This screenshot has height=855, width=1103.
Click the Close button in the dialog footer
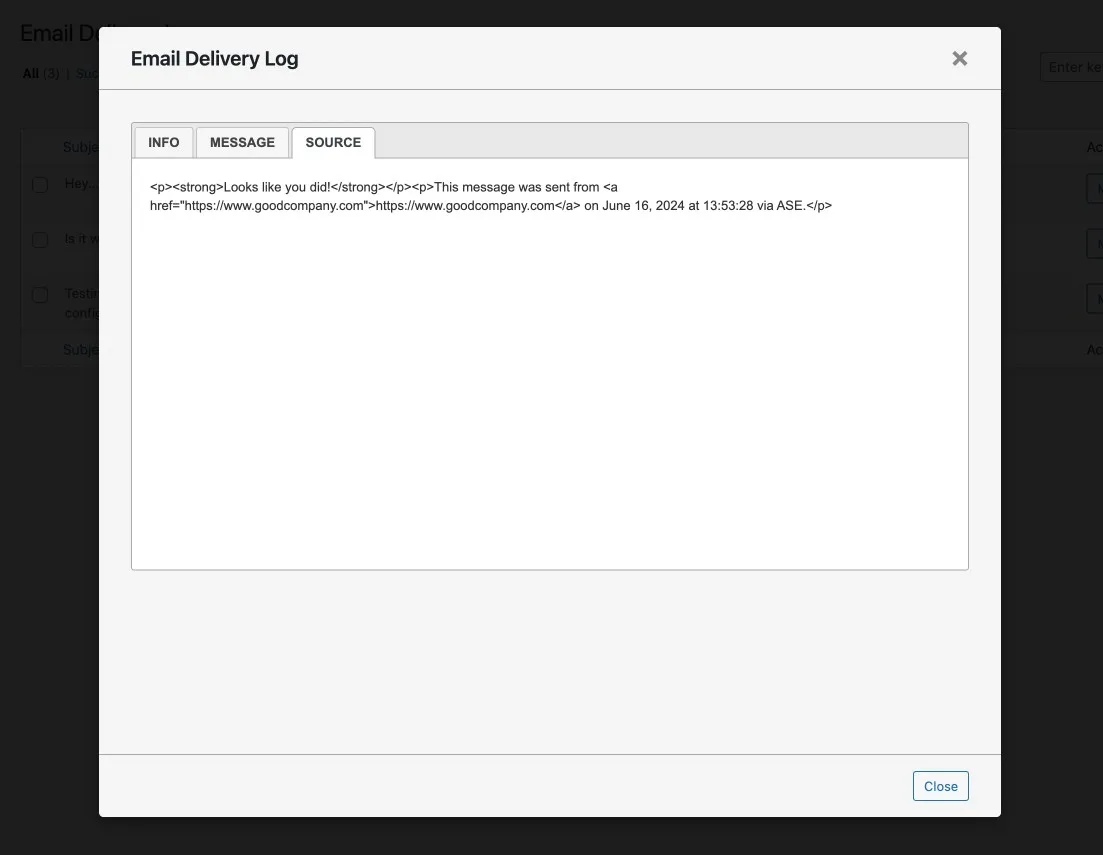pos(941,786)
